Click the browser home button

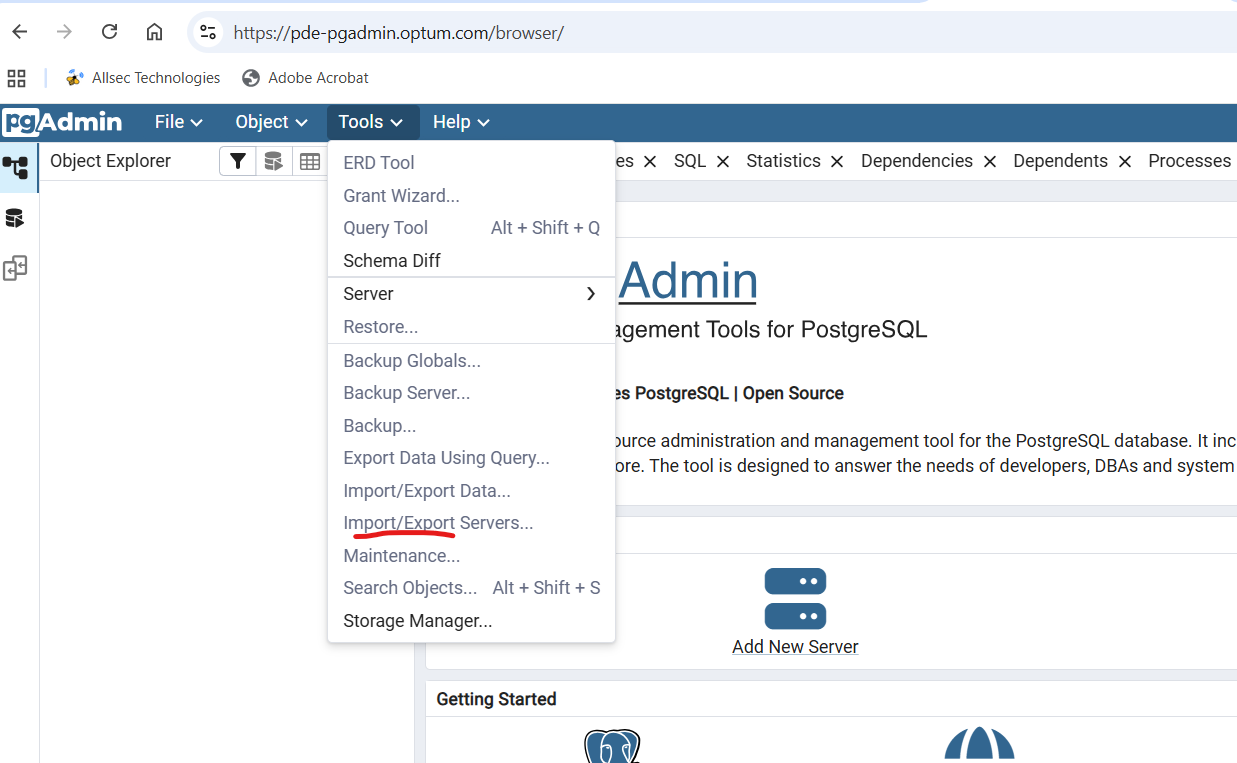[x=154, y=32]
